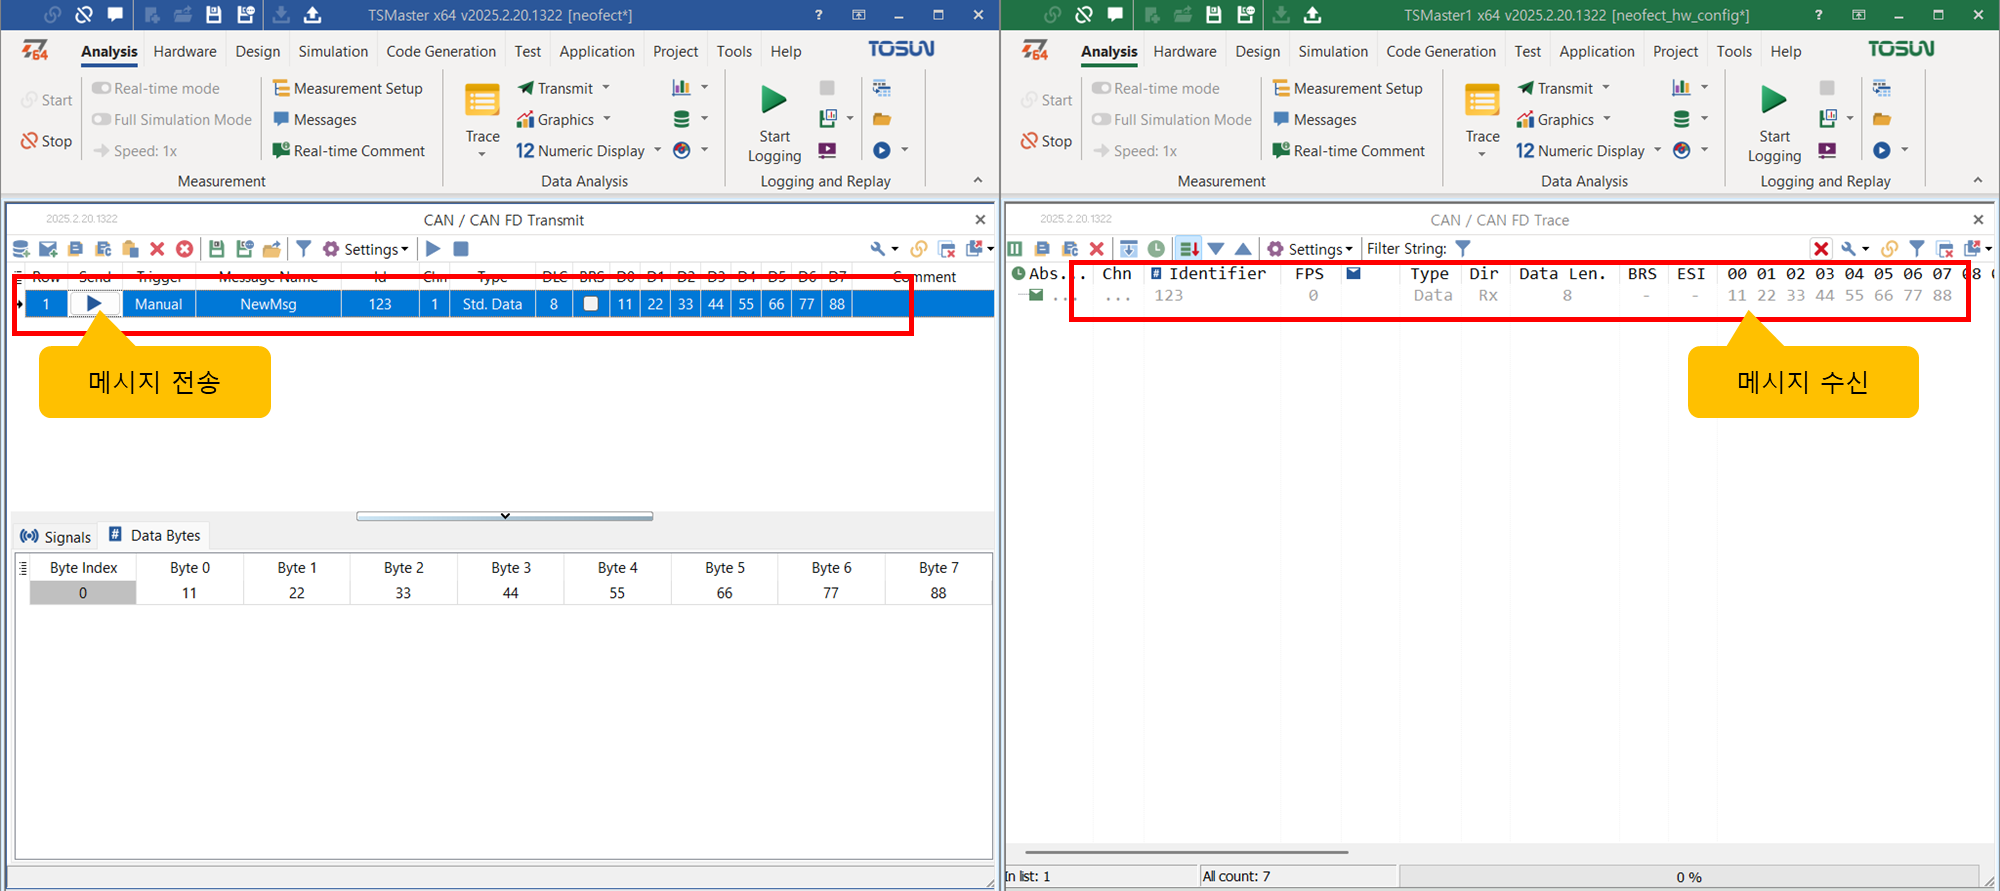Open wrench tools dropdown in Transmit toolbar
Image resolution: width=2000 pixels, height=891 pixels.
tap(884, 249)
